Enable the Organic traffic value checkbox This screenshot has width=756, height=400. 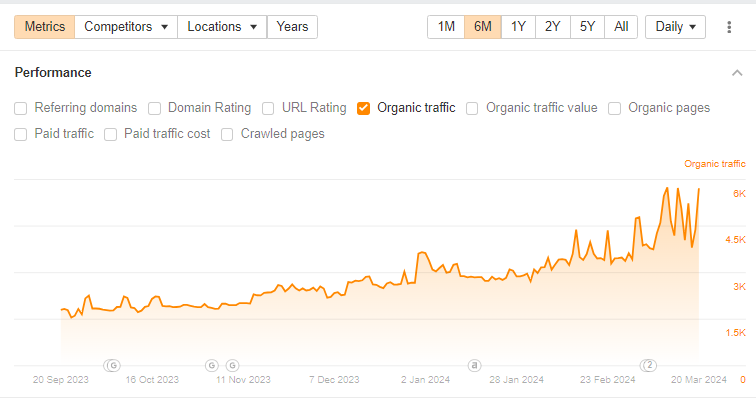coord(472,108)
